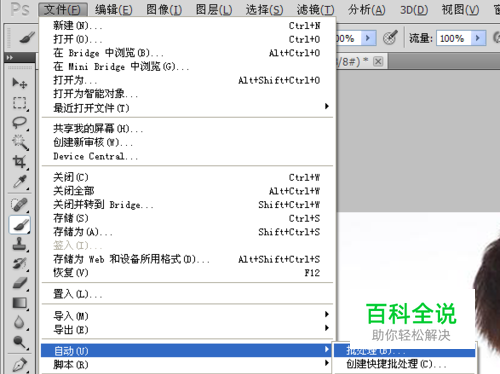The image size is (500, 374).
Task: Choose 存储(S) menu item
Action: 187,218
